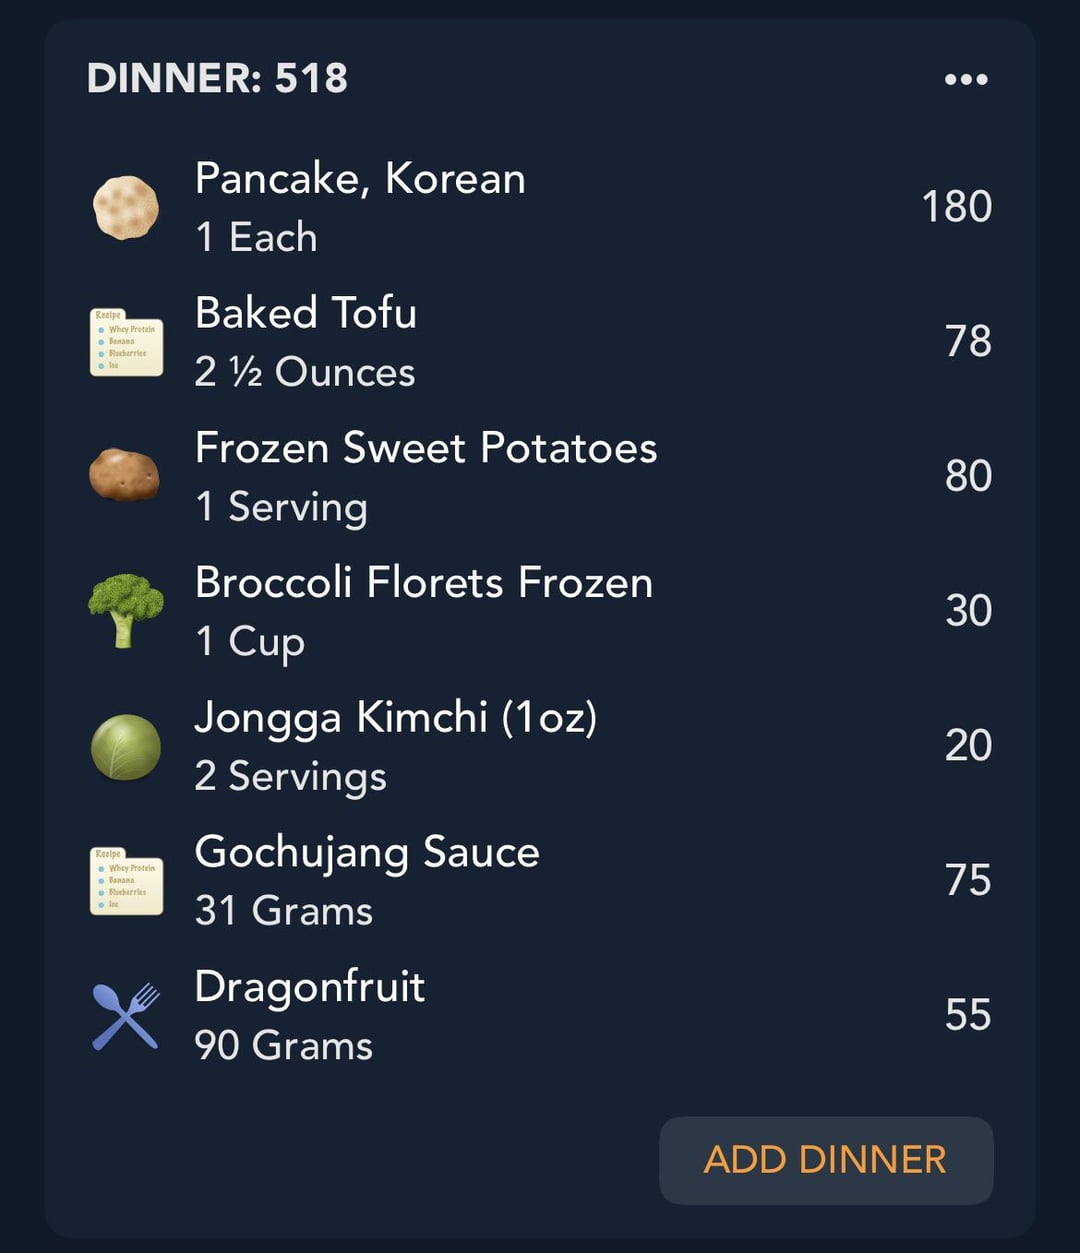Tap the kimchi cabbage icon
Viewport: 1080px width, 1253px height.
tap(126, 746)
